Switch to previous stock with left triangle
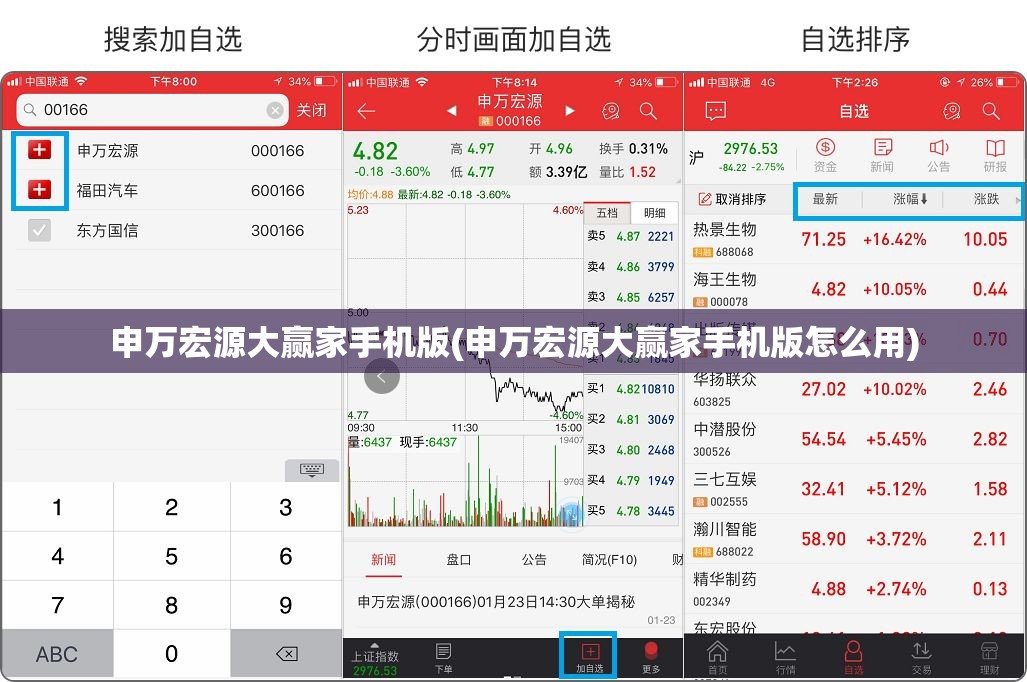The image size is (1027, 682). [x=451, y=111]
